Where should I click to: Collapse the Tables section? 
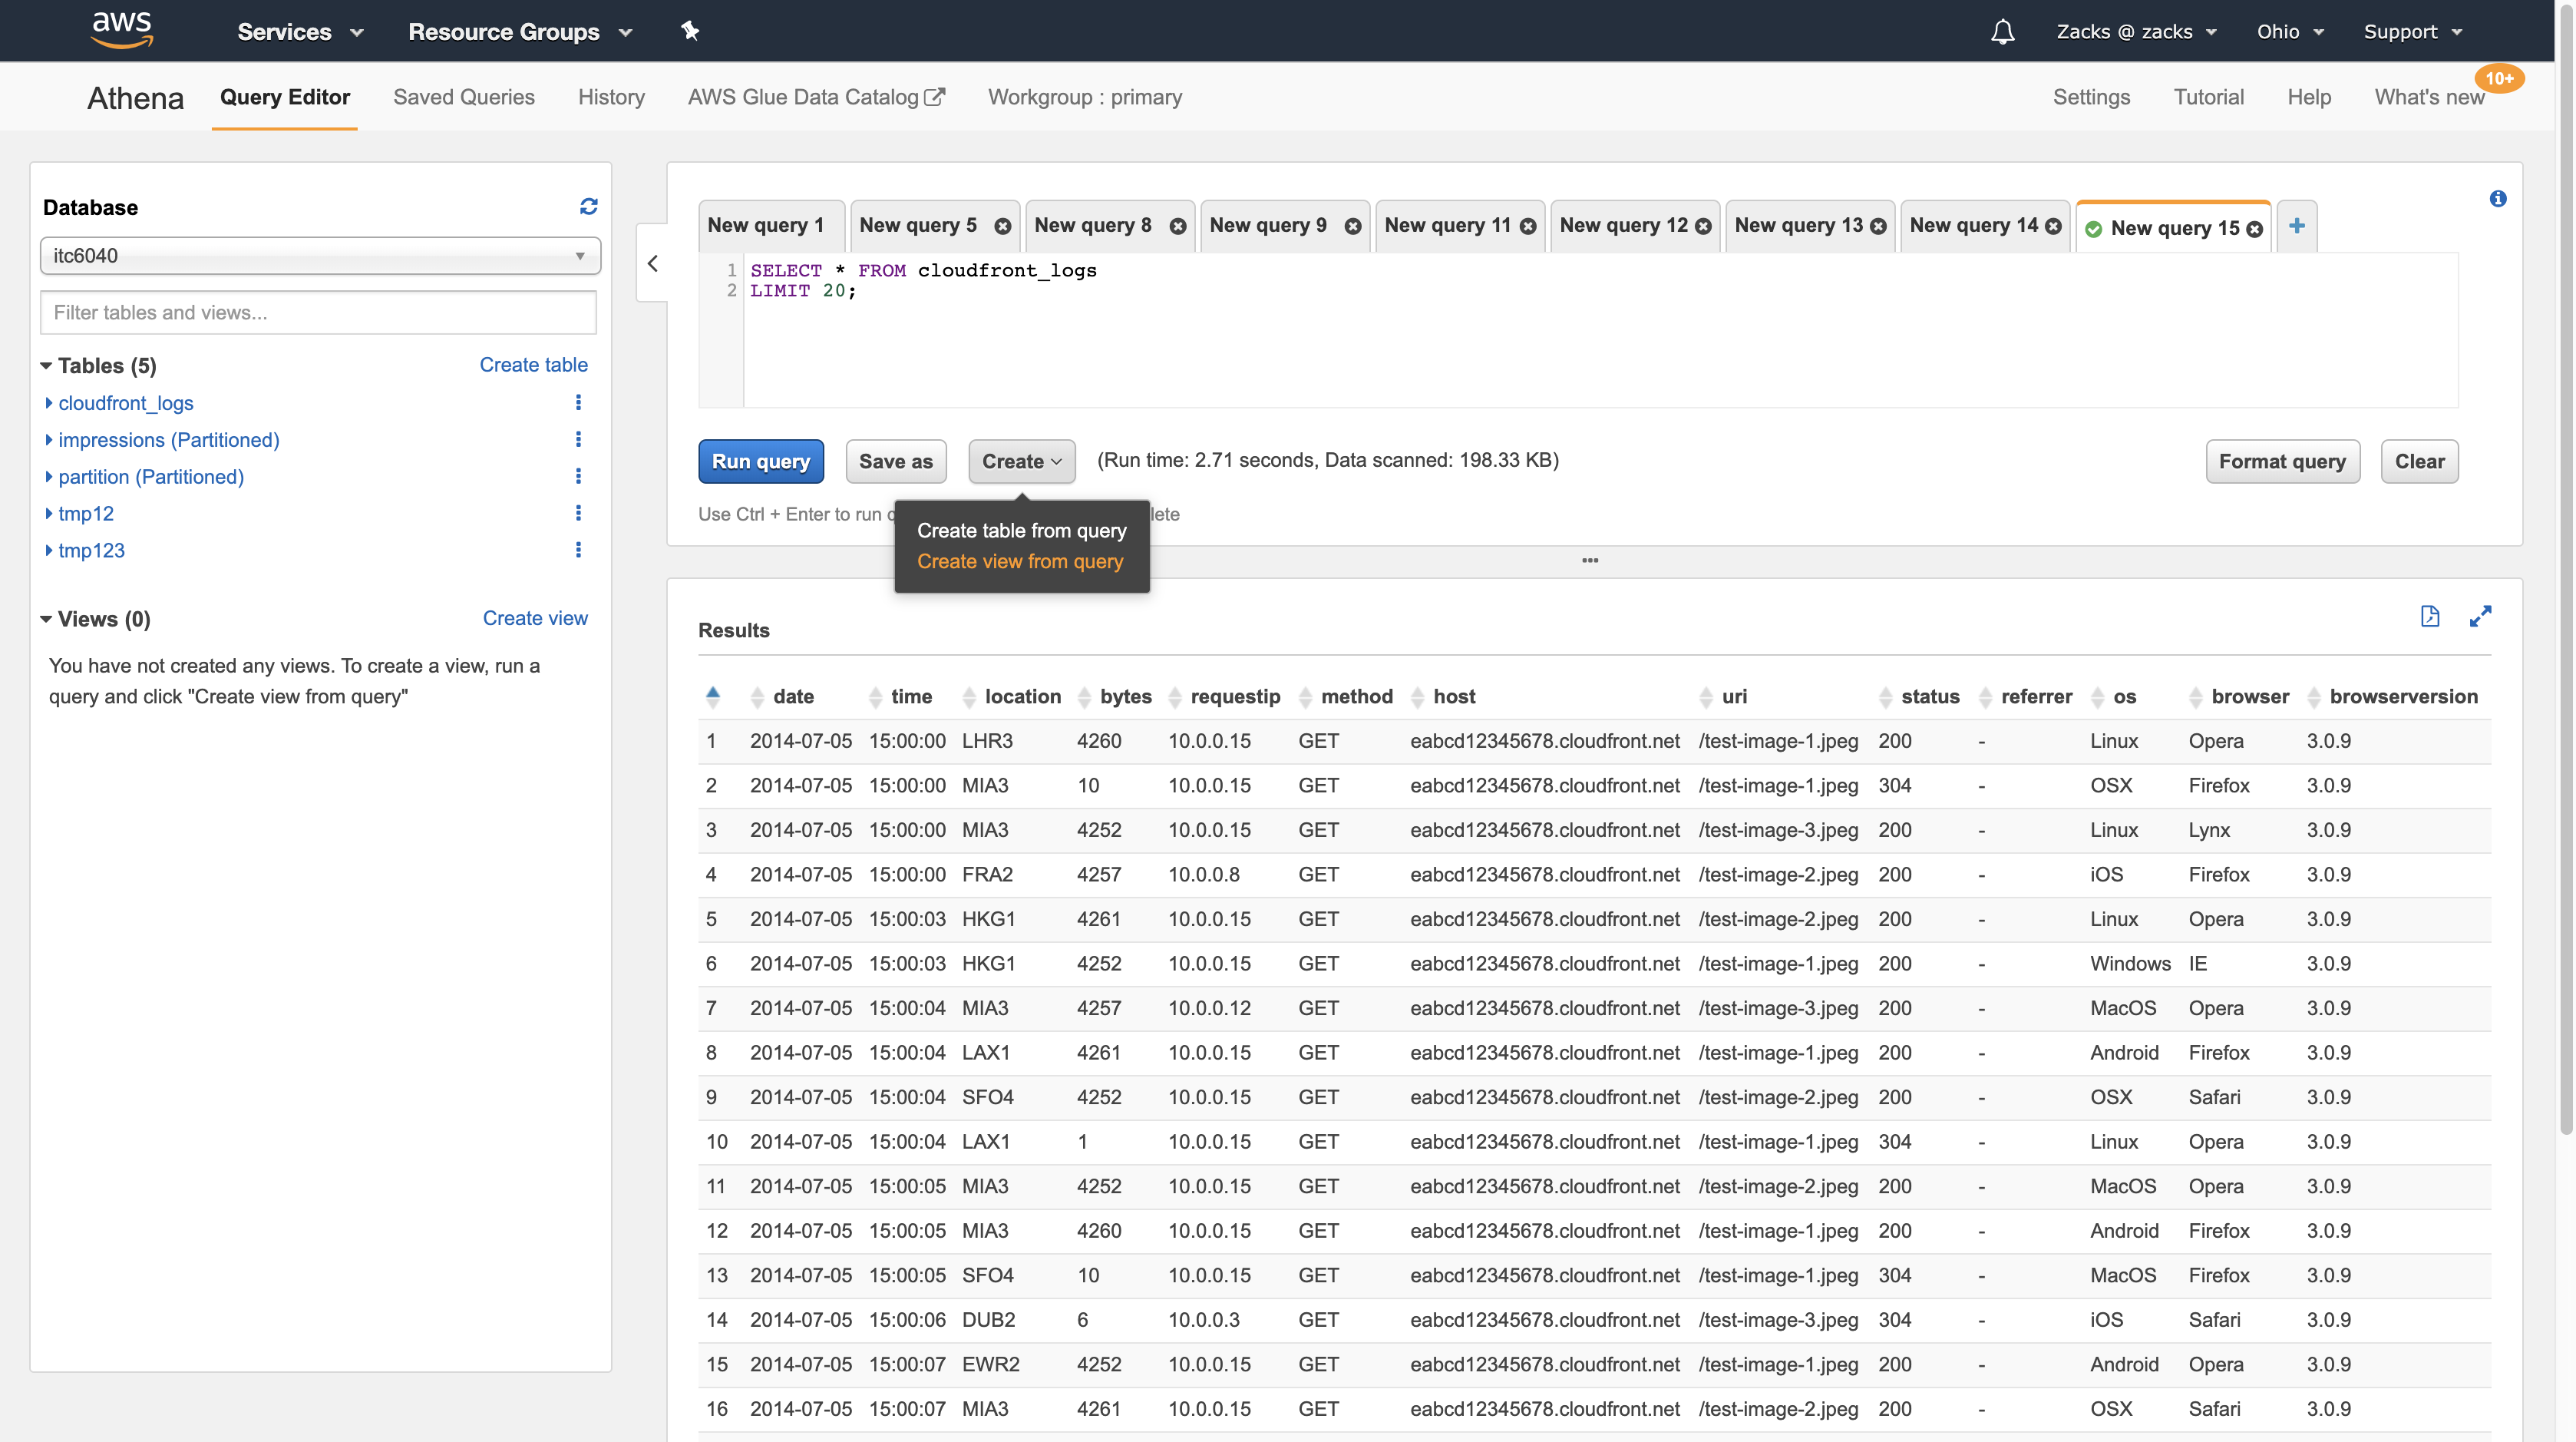click(46, 366)
